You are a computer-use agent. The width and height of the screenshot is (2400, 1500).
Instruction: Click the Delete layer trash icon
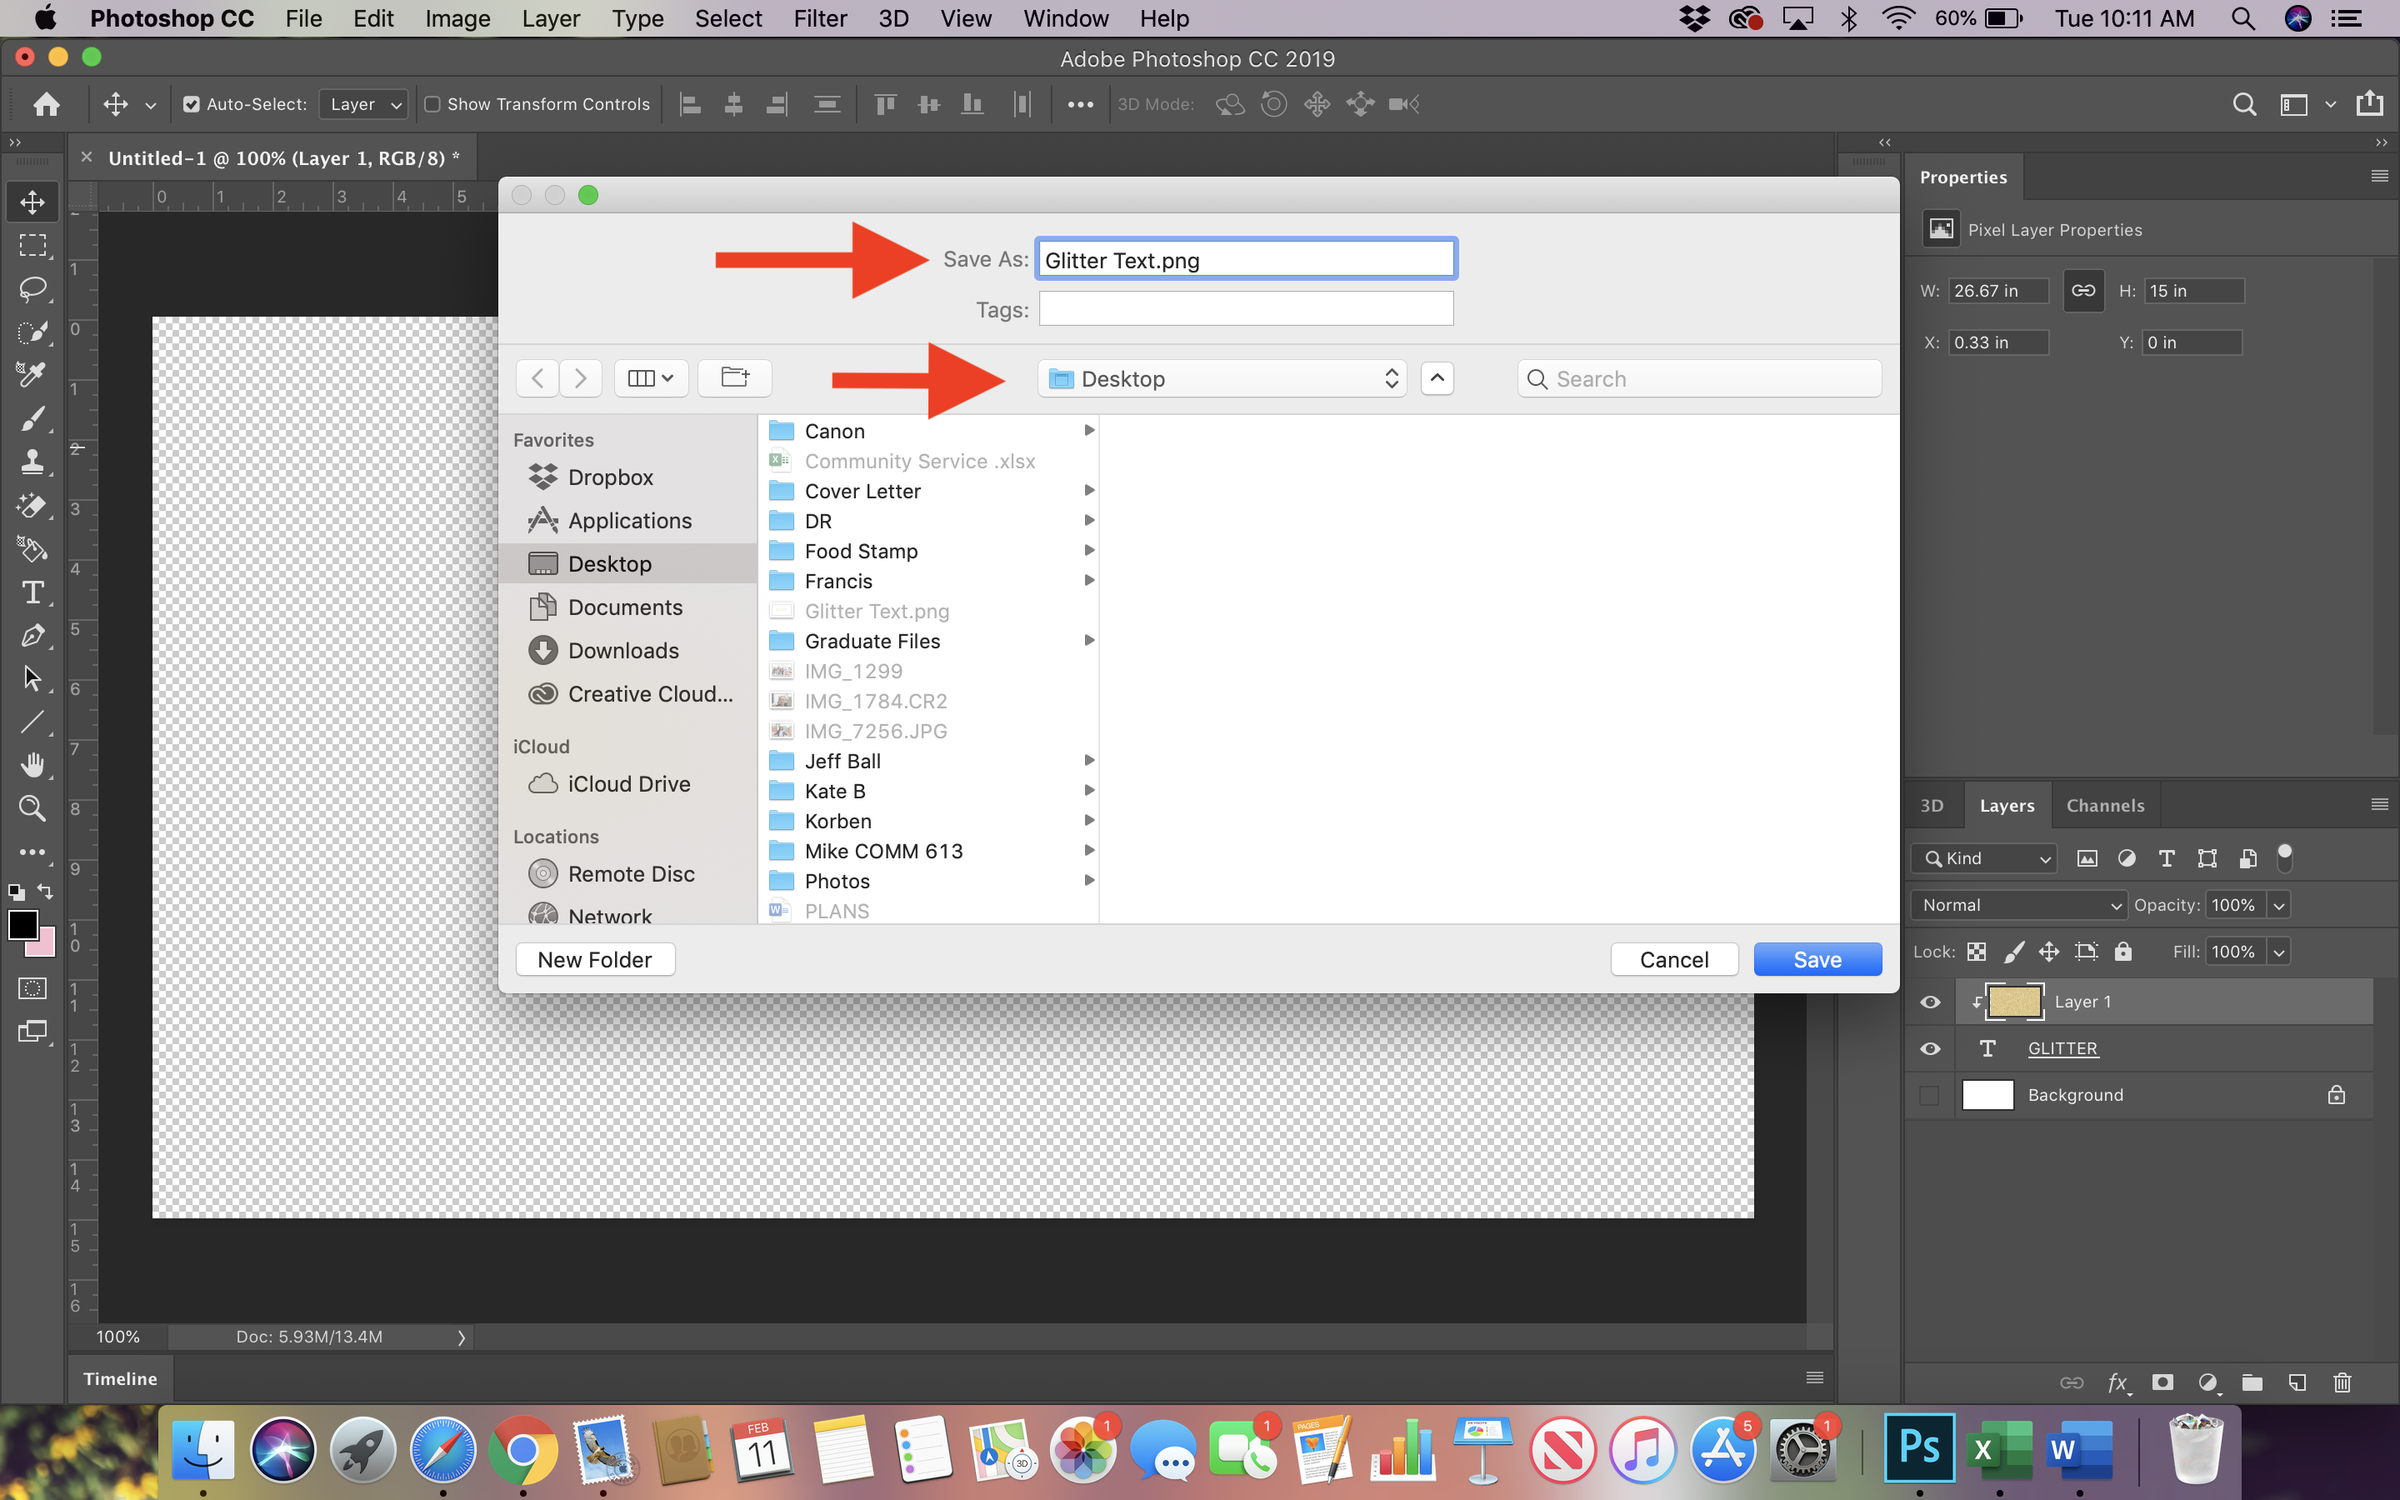tap(2342, 1382)
